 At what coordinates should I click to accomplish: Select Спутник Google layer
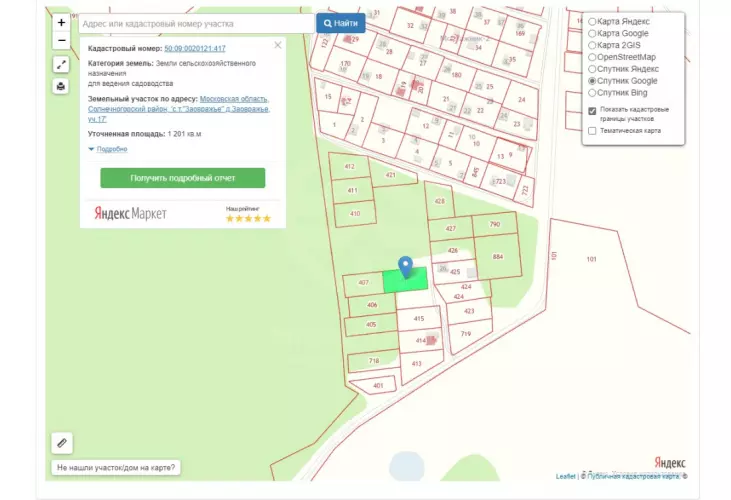point(592,81)
